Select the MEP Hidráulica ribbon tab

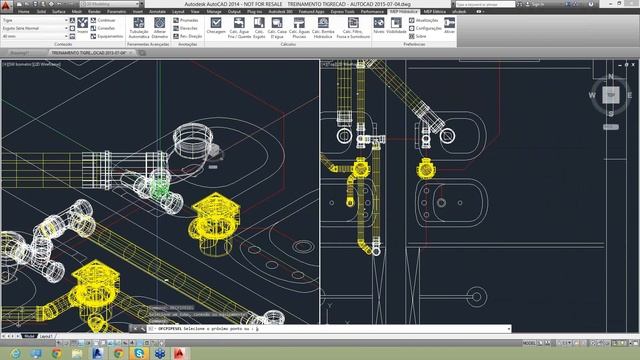(x=403, y=11)
